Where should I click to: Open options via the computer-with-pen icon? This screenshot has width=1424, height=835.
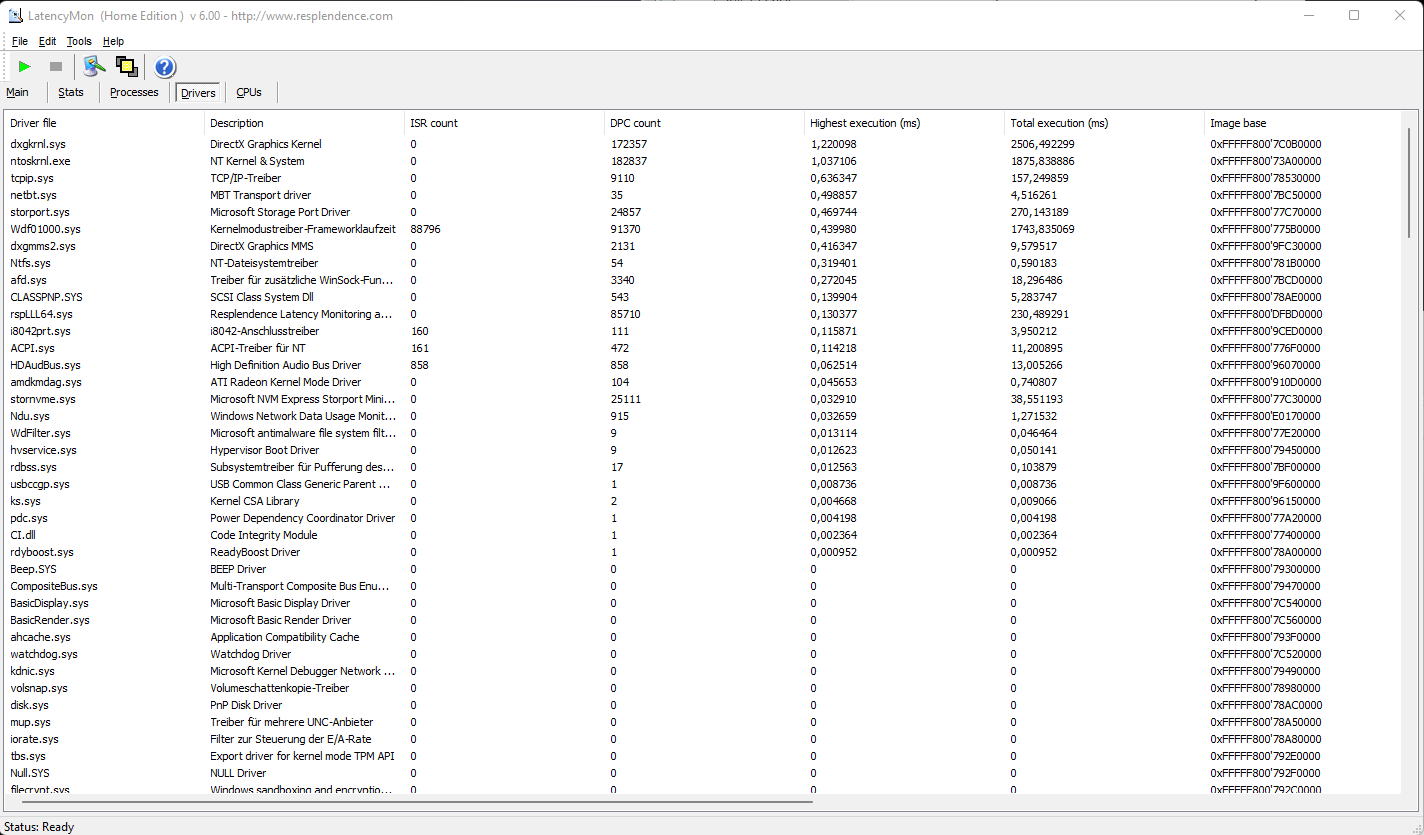pos(94,67)
